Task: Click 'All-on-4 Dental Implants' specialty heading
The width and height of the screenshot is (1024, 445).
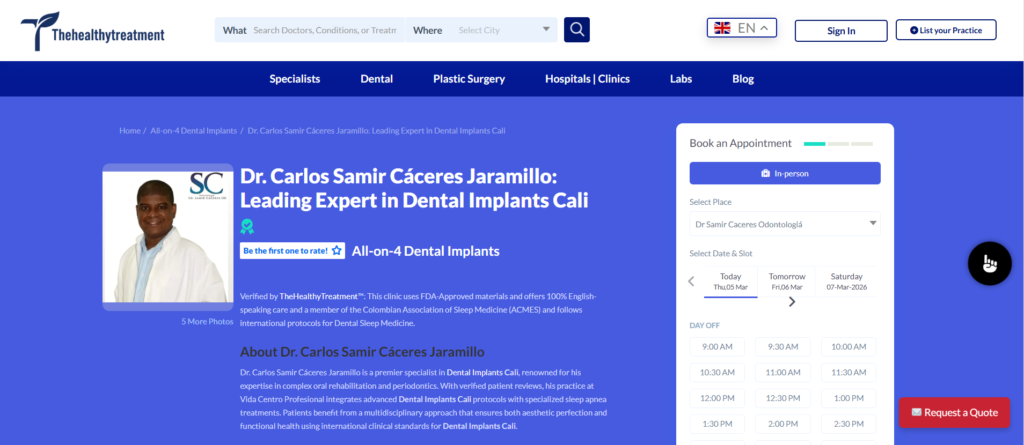Action: (426, 250)
